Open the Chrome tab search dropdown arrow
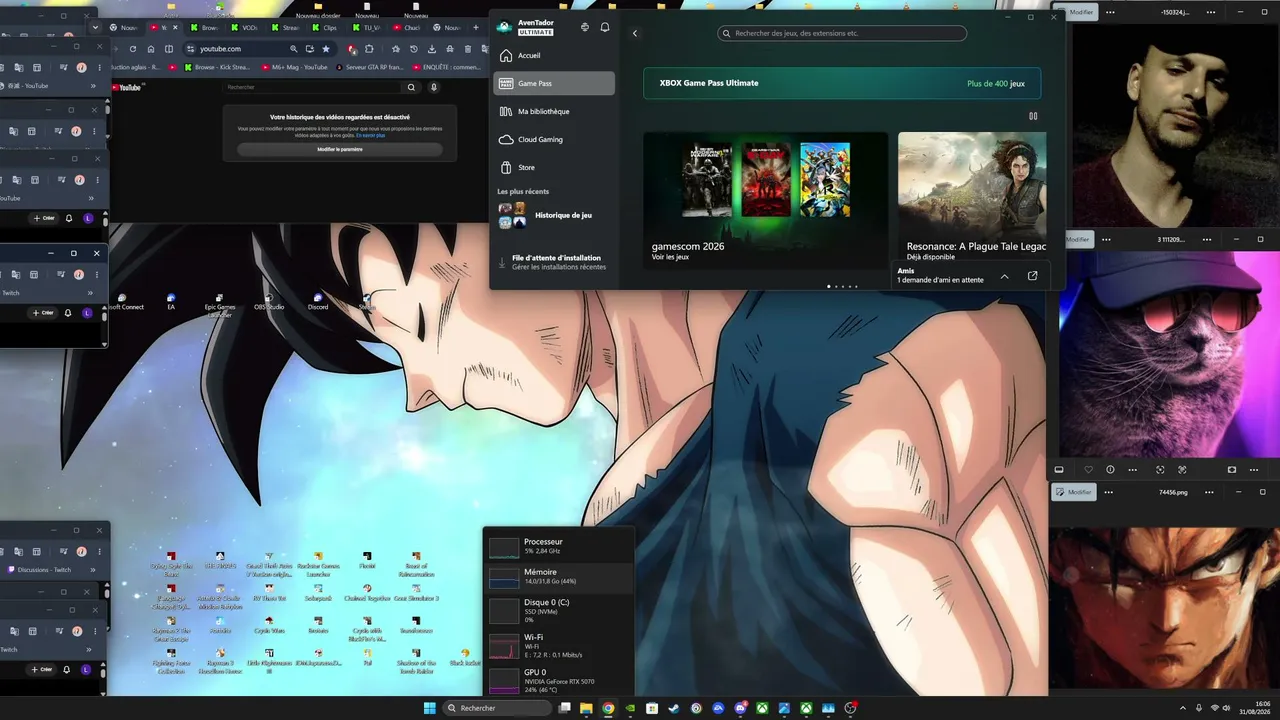Viewport: 1280px width, 720px height. [x=95, y=27]
